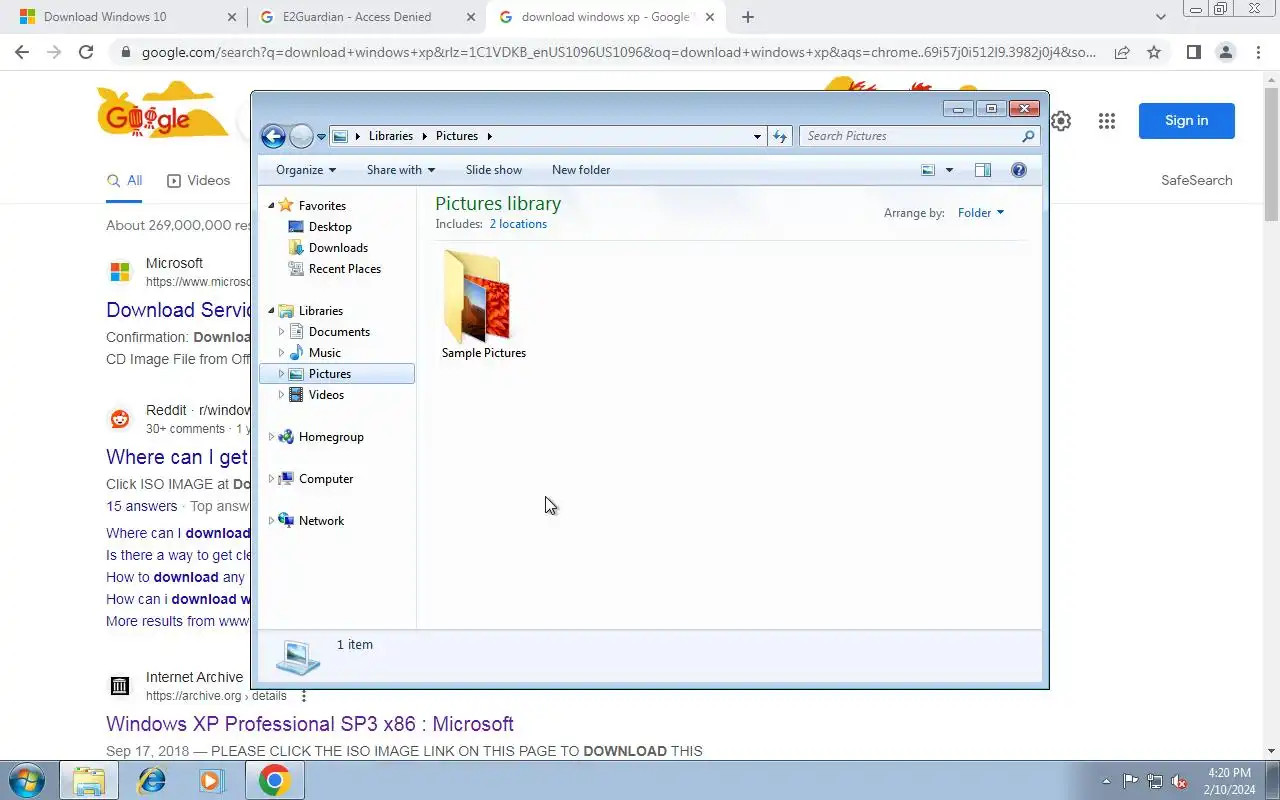Screen dimensions: 1280x800
Task: Open the Windows Start menu
Action: pos(26,780)
